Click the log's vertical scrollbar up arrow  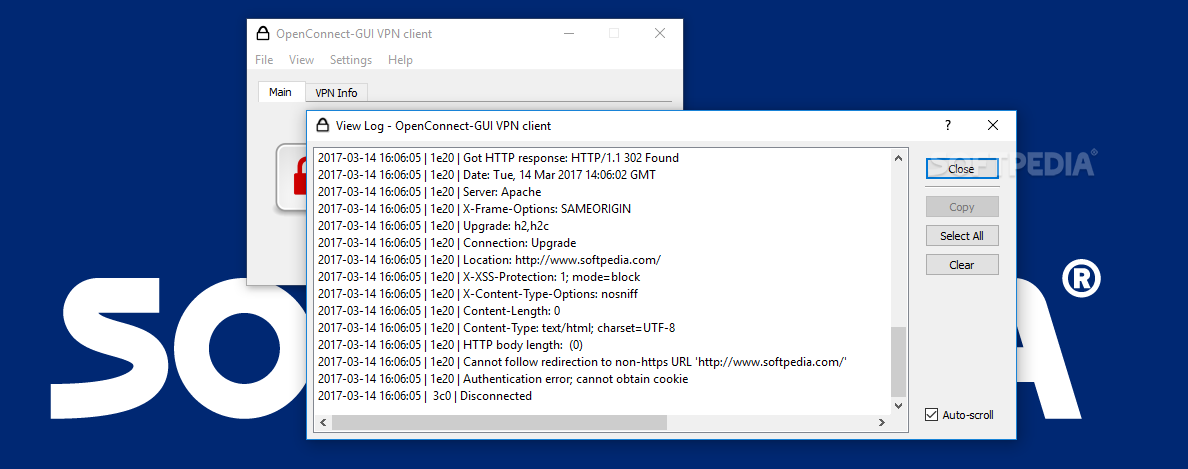click(x=899, y=158)
